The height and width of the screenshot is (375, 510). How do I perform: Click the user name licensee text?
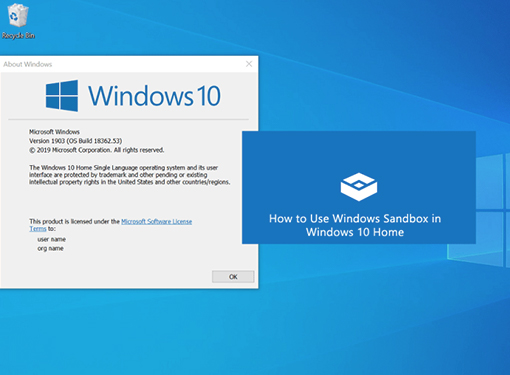pyautogui.click(x=51, y=239)
